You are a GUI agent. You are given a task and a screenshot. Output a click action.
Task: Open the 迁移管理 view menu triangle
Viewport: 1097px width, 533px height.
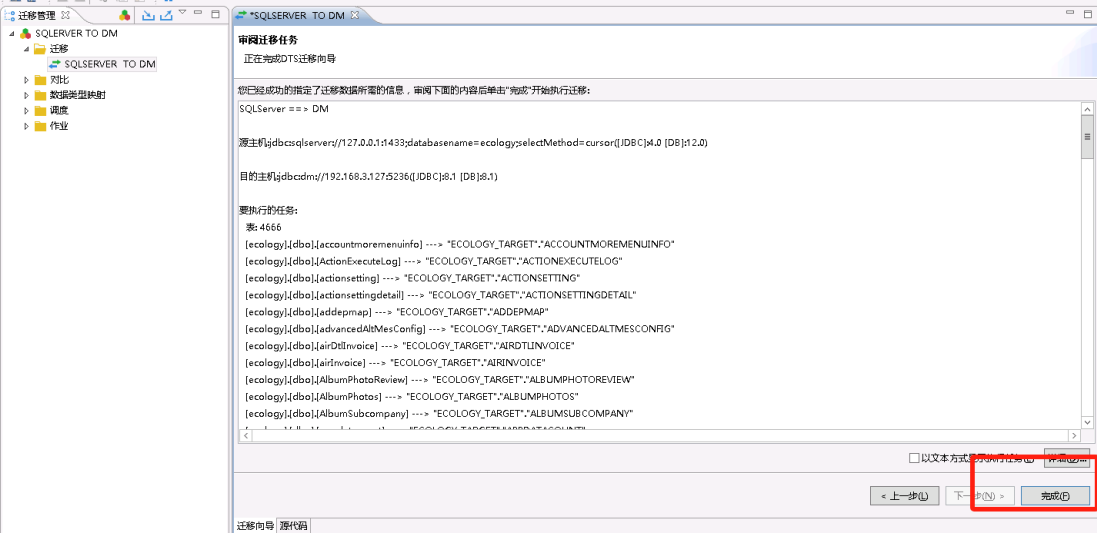pyautogui.click(x=183, y=13)
